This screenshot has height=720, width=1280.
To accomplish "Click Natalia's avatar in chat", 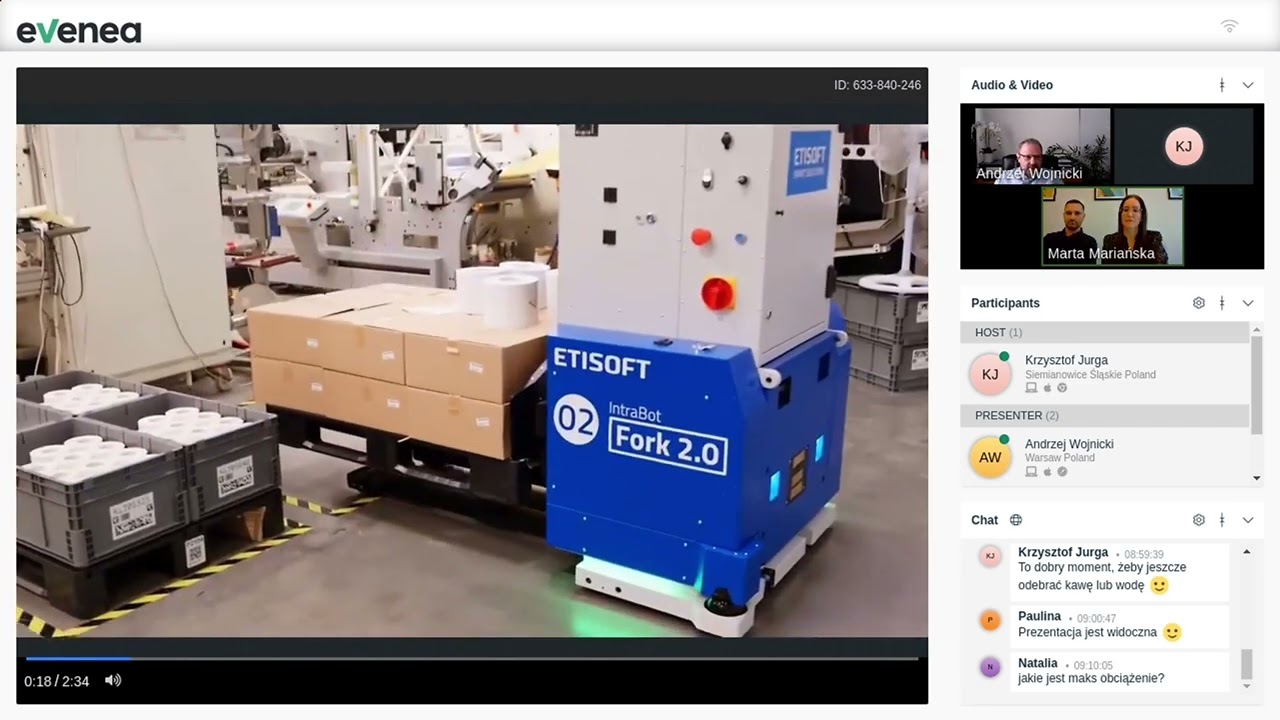I will 990,667.
